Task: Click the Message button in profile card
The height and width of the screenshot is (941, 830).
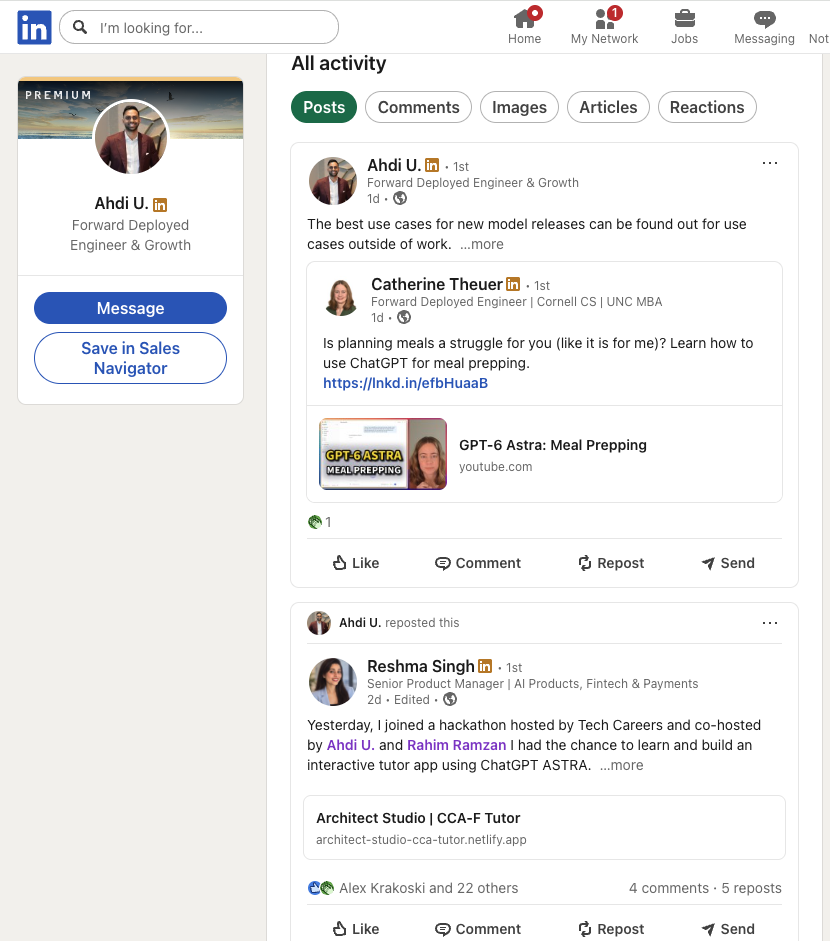Action: (x=130, y=308)
